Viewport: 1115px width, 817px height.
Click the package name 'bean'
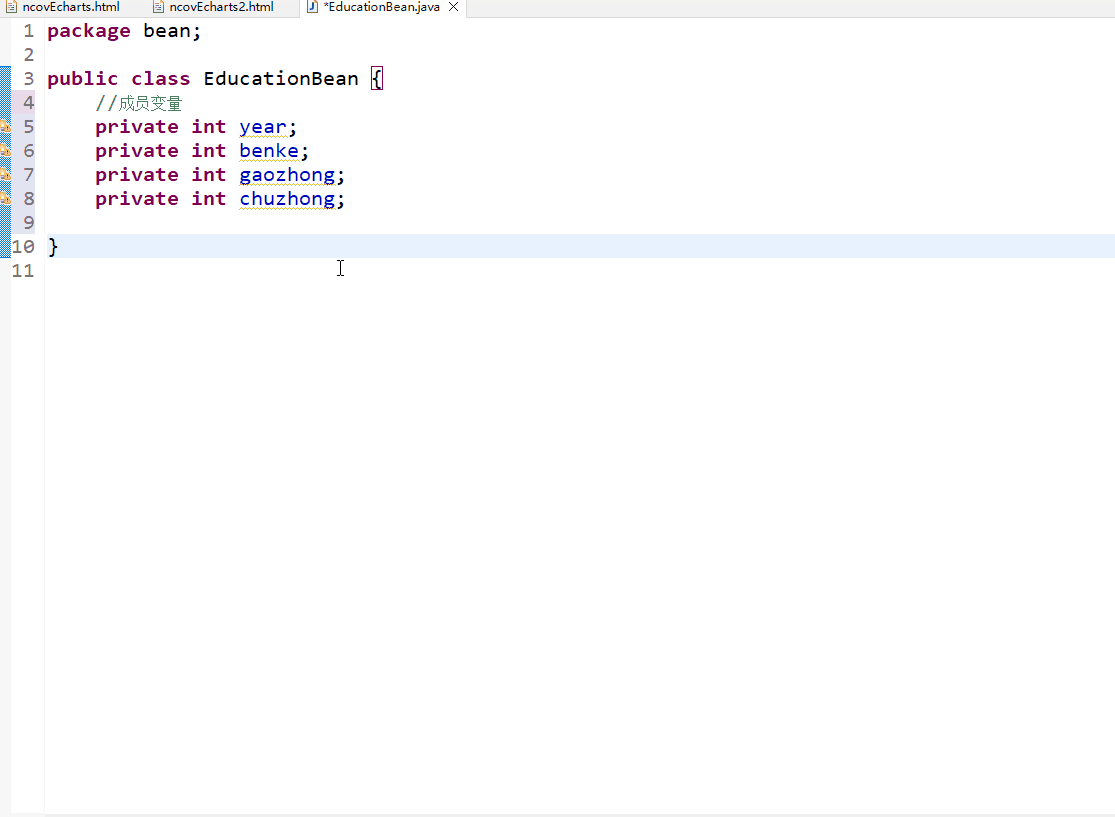pyautogui.click(x=166, y=31)
